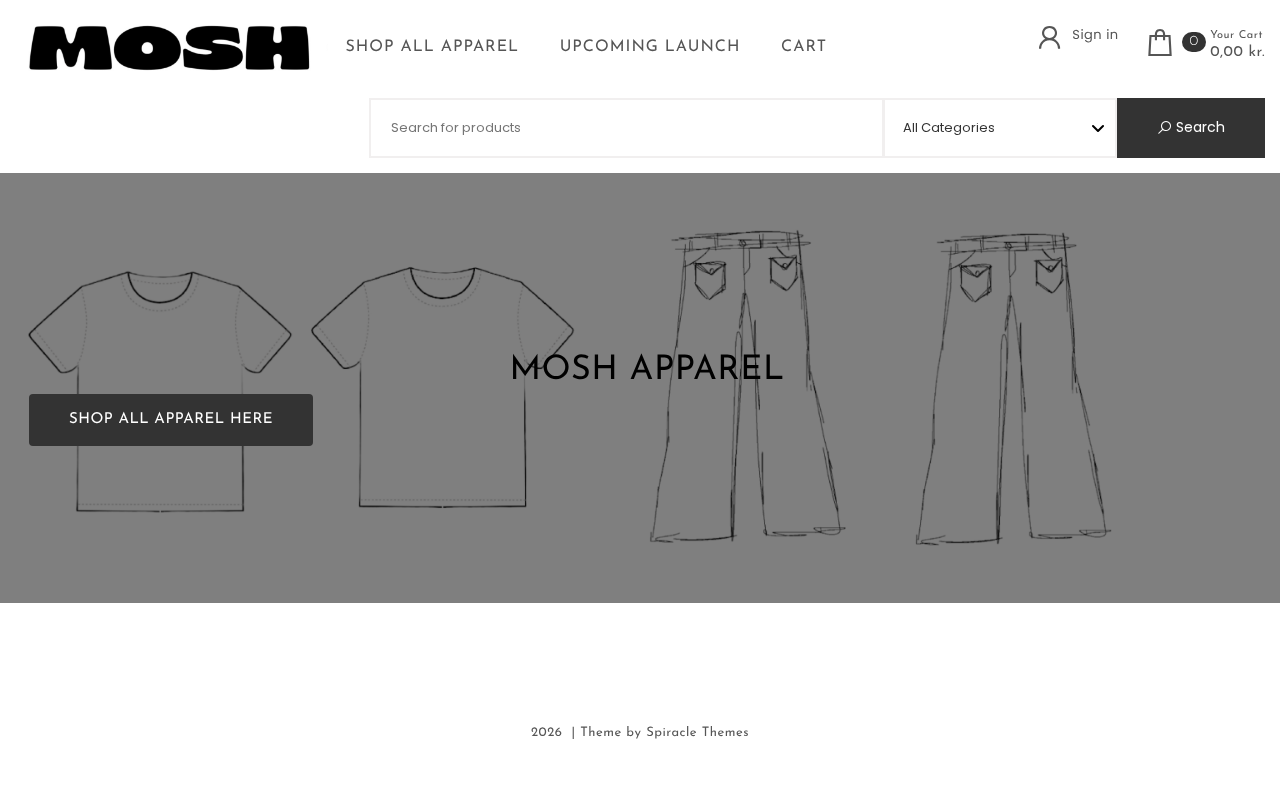Click the left flared pants sketch
This screenshot has width=1280, height=800.
click(x=748, y=387)
